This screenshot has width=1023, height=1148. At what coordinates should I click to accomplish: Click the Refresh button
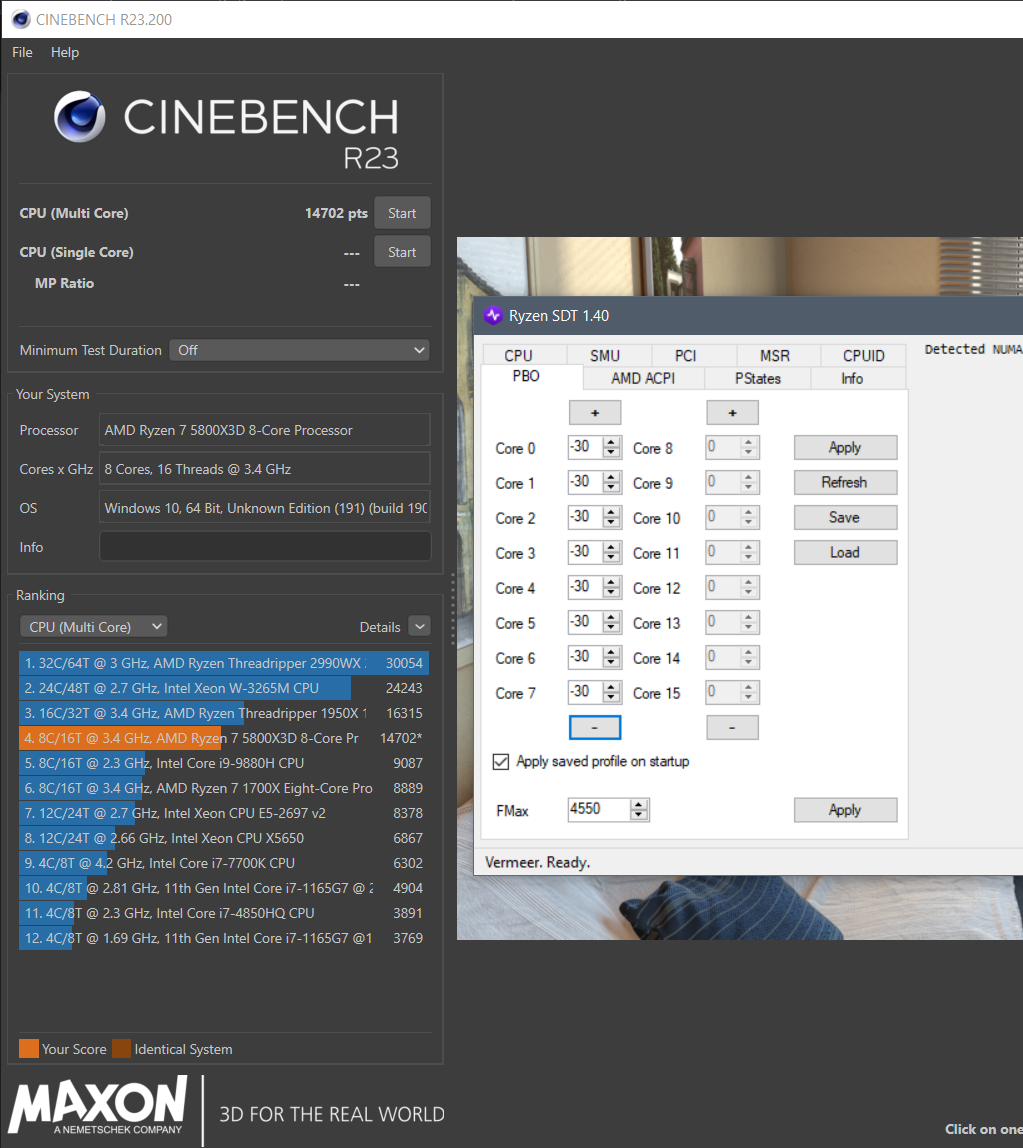845,482
